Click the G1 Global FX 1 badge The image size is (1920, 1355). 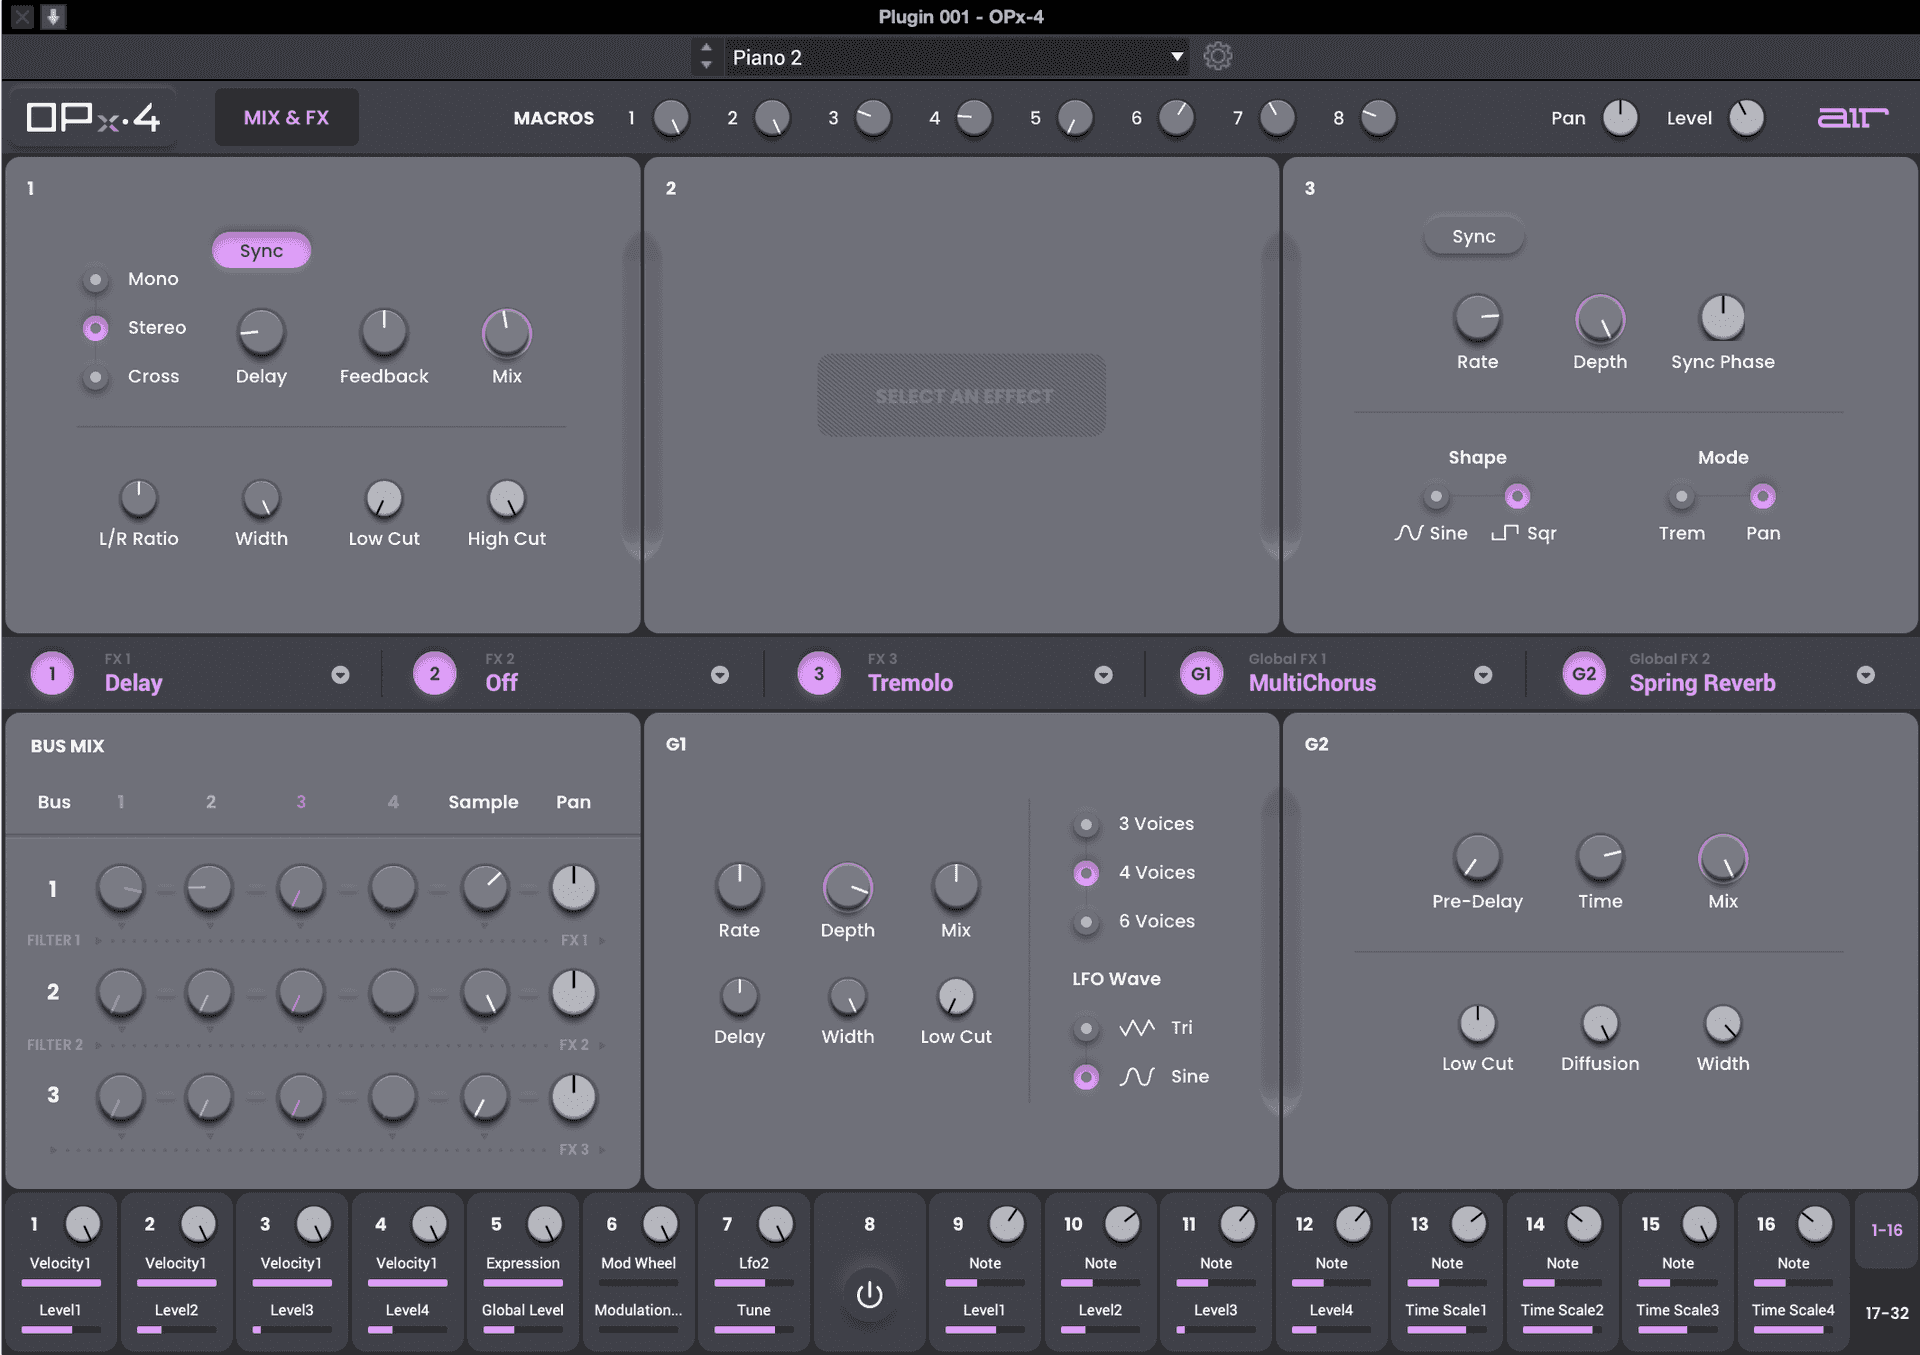point(1201,674)
